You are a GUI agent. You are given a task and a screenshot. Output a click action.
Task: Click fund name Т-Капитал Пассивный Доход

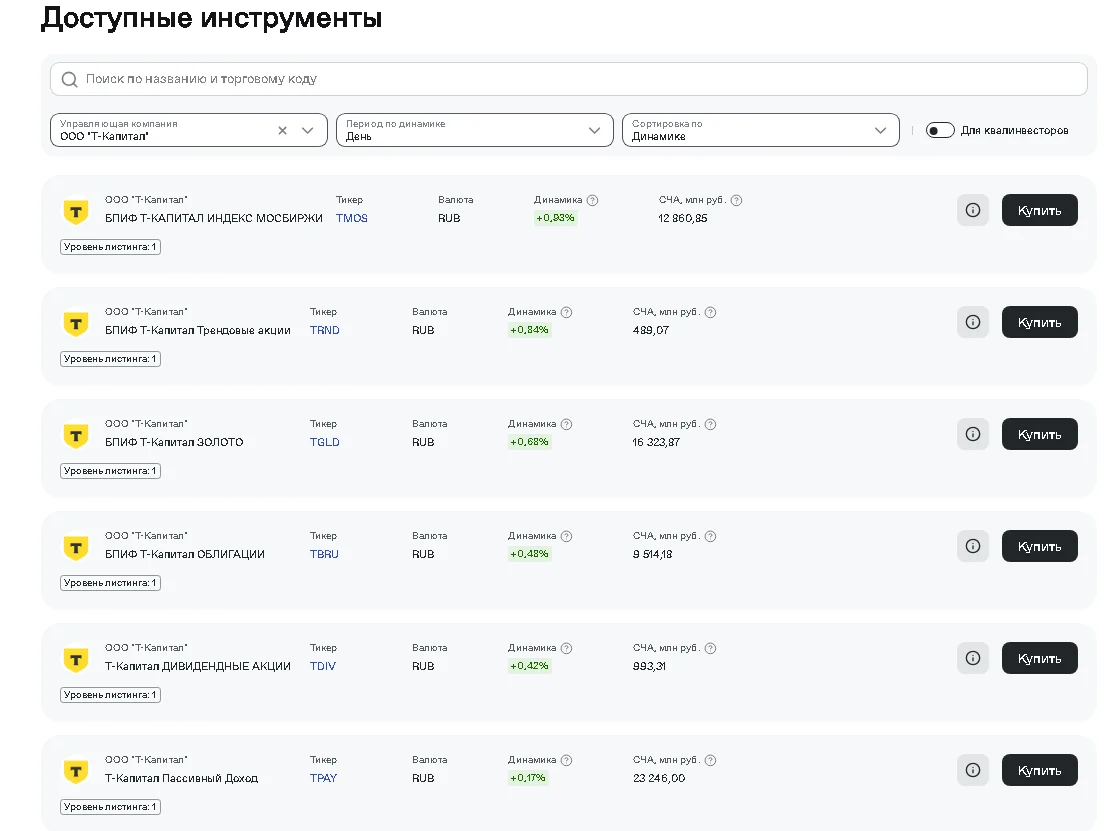(181, 778)
